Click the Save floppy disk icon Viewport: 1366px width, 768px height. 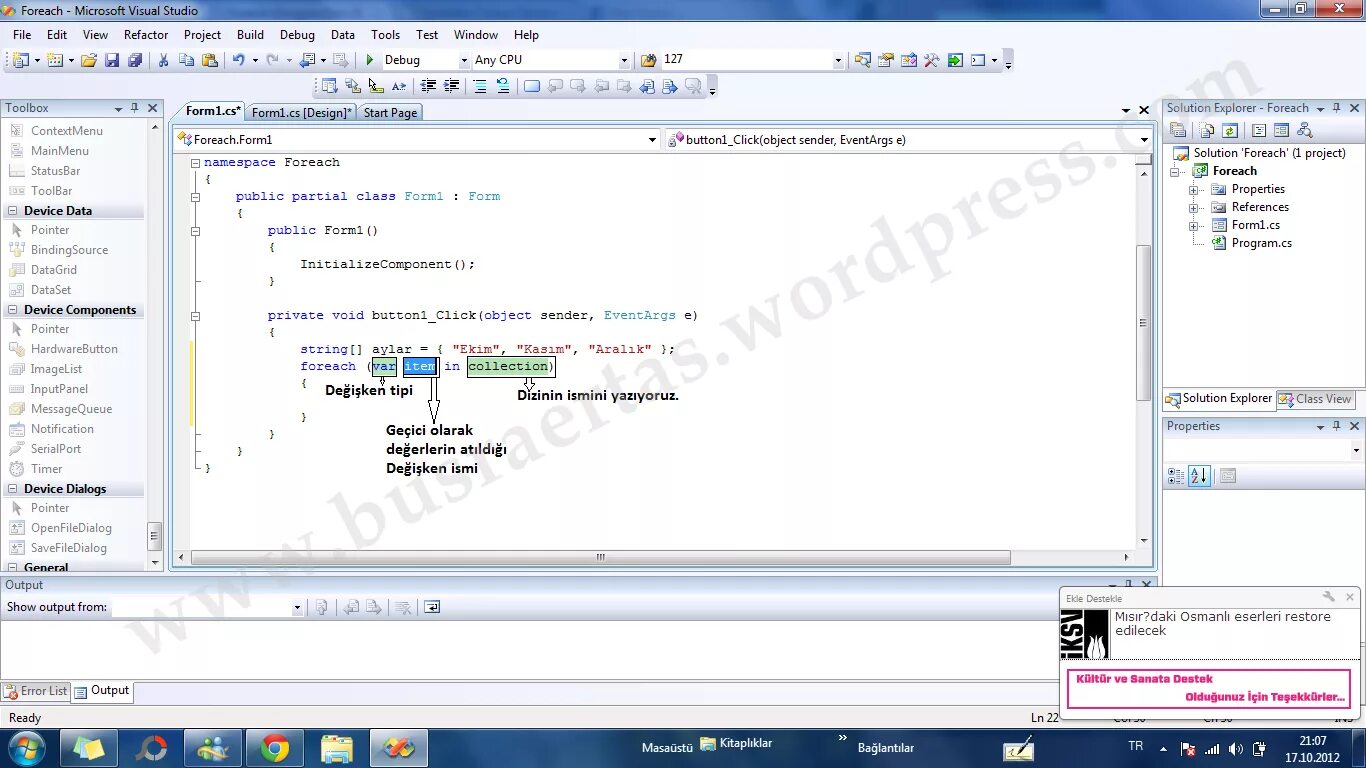[x=112, y=60]
